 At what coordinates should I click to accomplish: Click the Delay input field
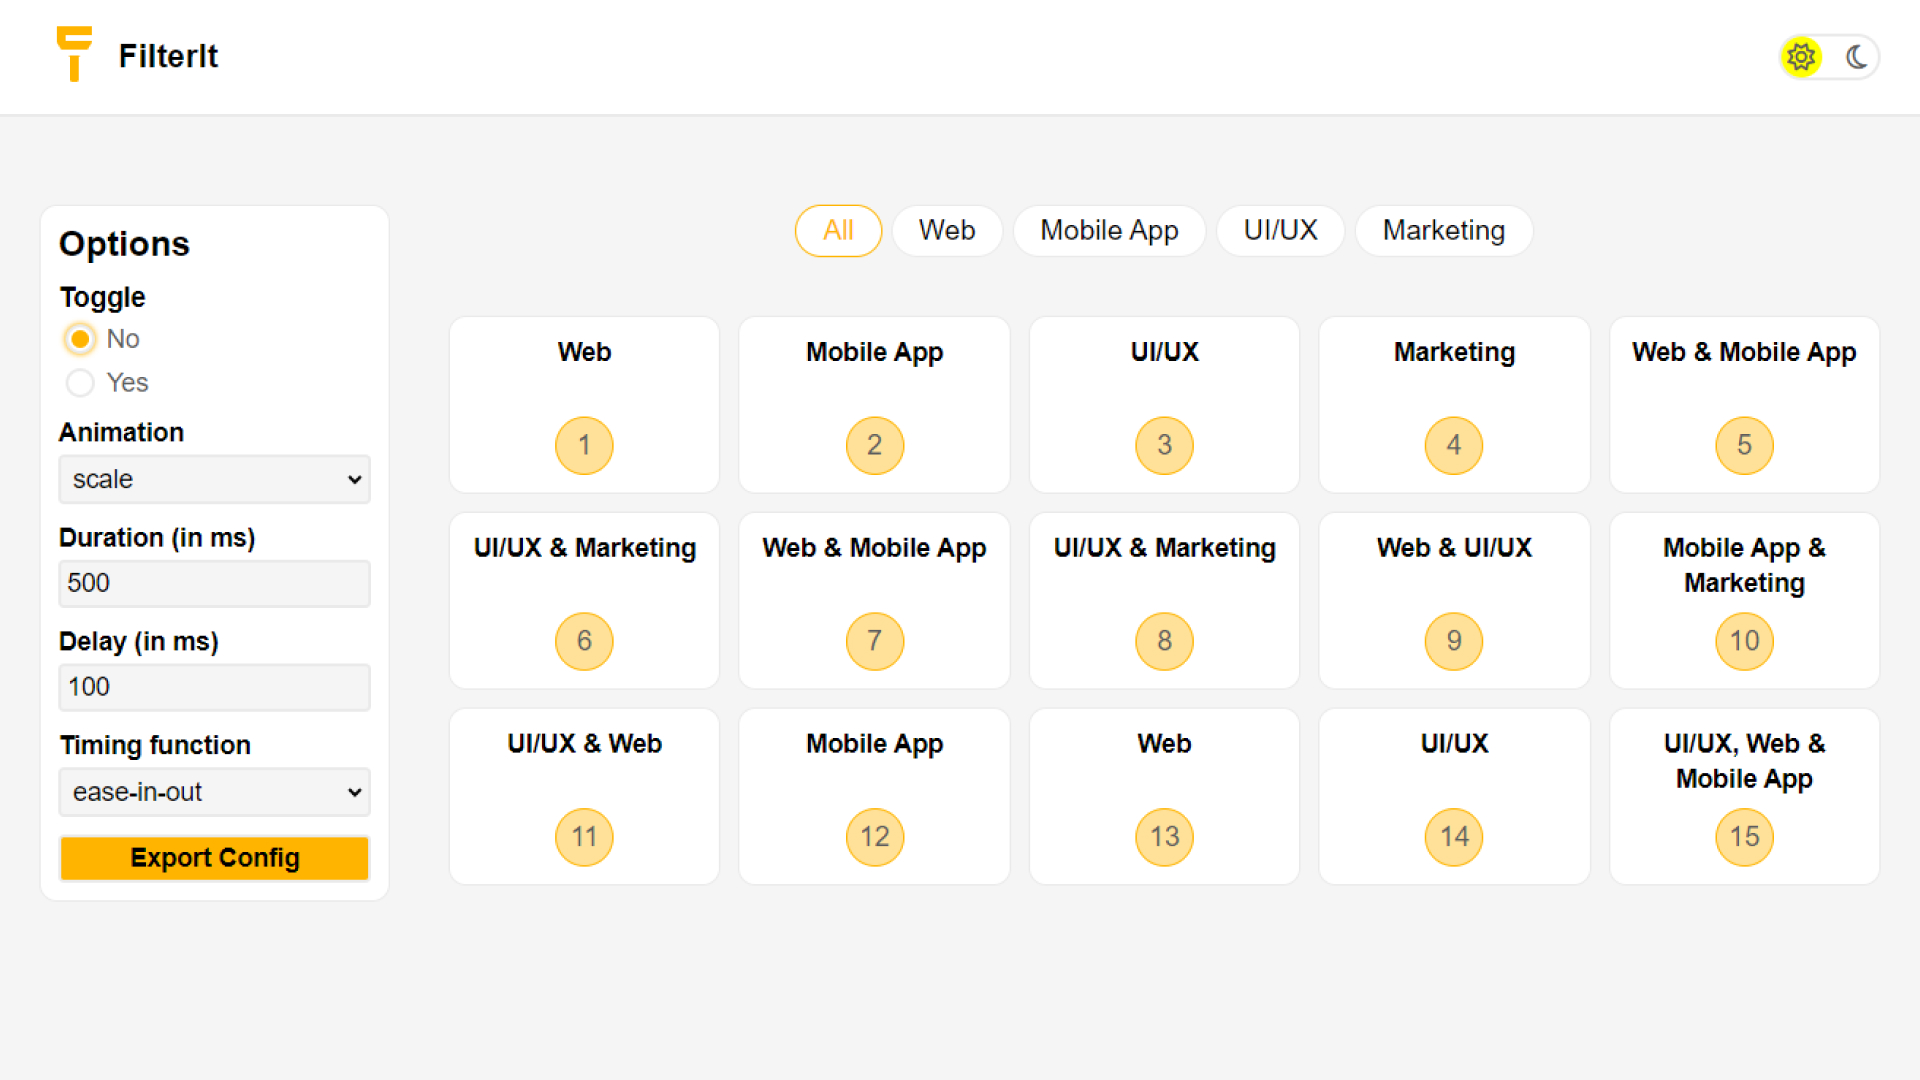point(214,687)
